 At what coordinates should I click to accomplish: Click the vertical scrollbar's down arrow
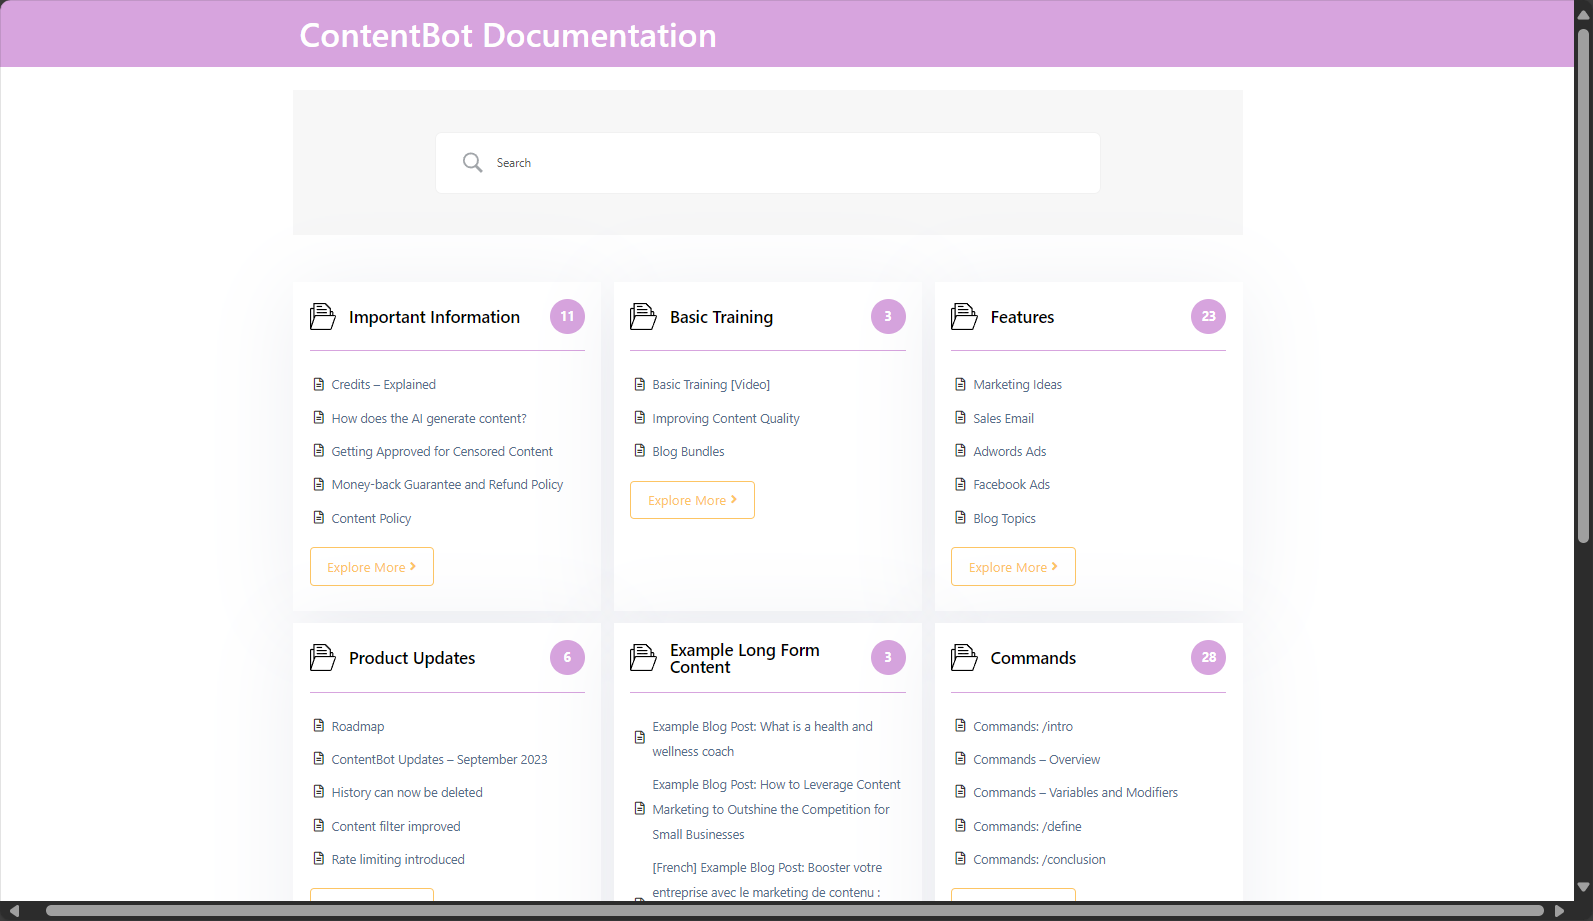point(1583,887)
